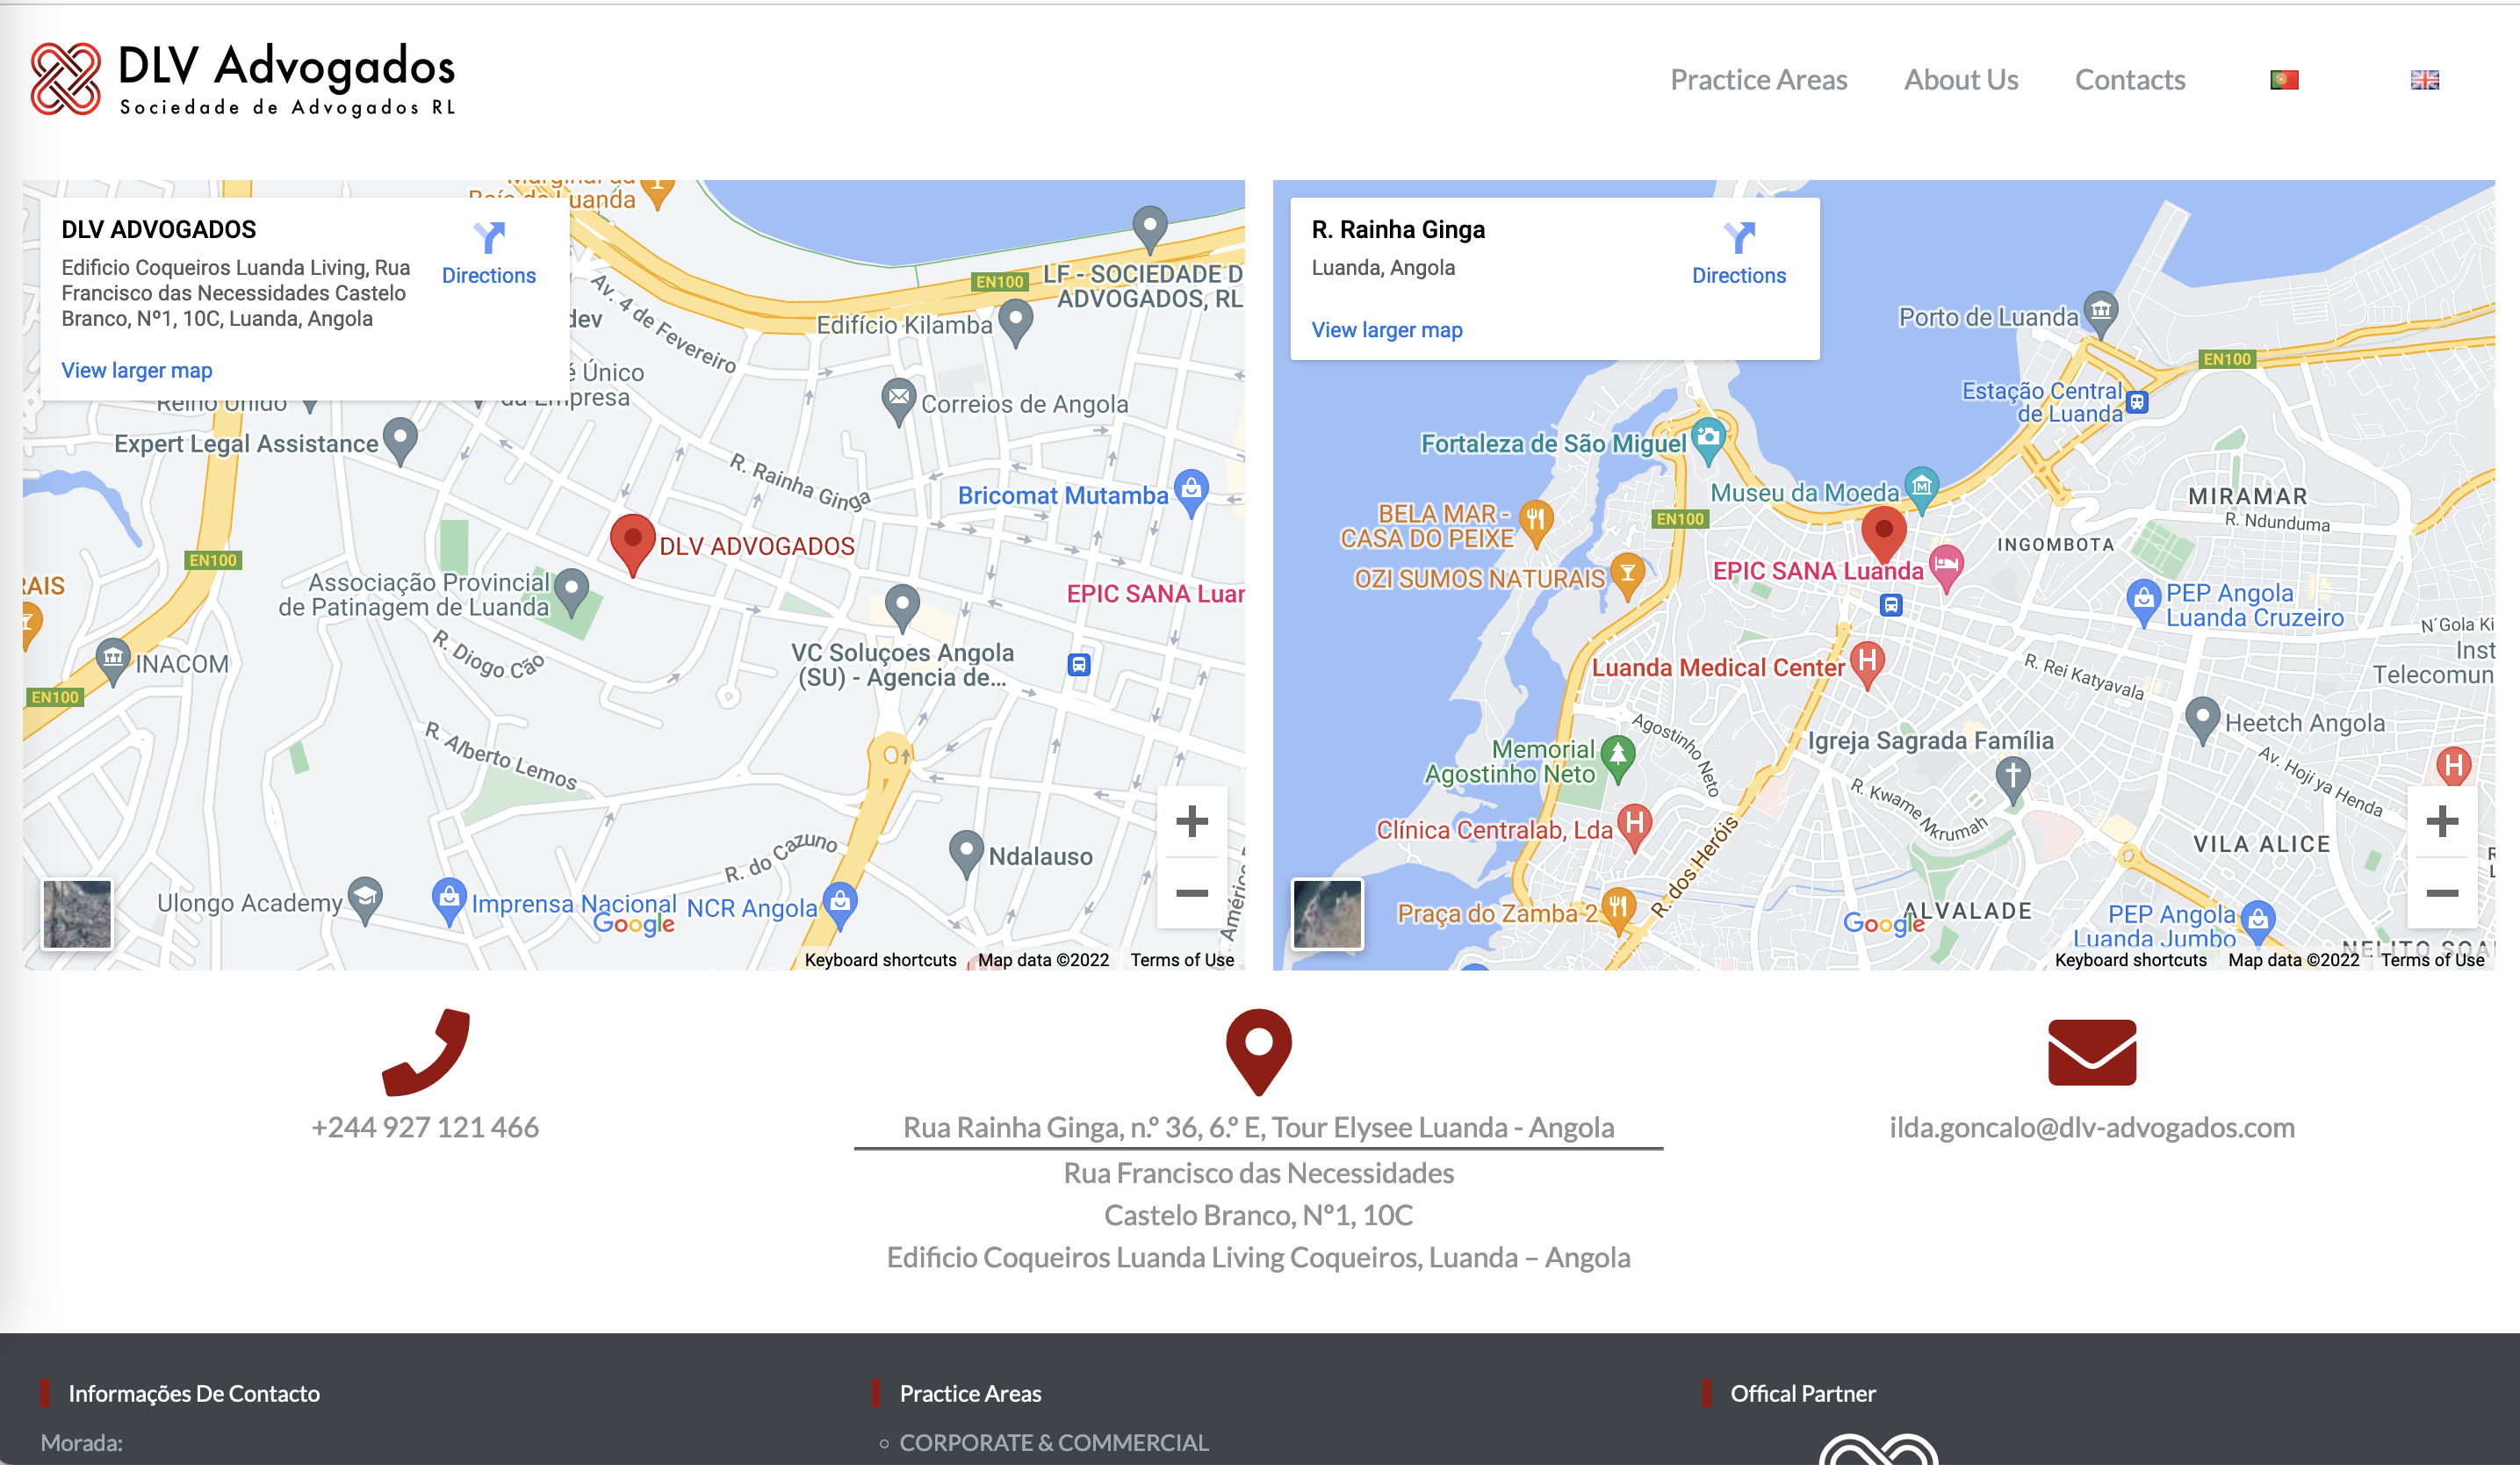Open Keyboard shortcuts on the left map

coord(880,960)
